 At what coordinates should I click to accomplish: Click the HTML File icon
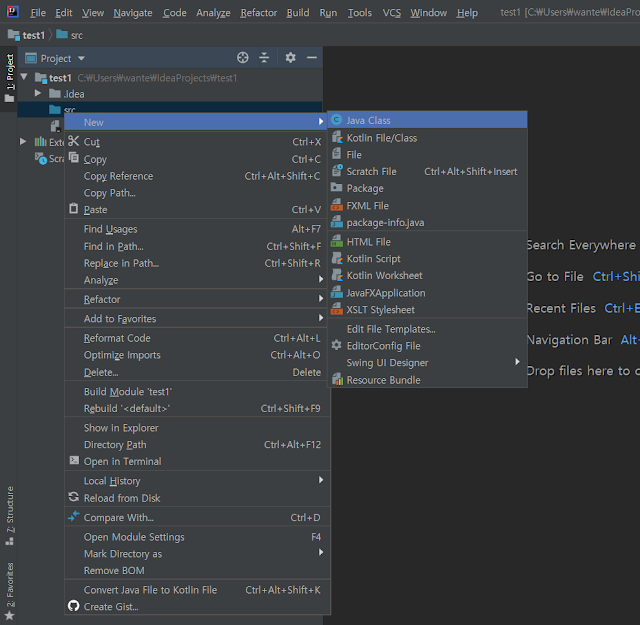pyautogui.click(x=337, y=241)
